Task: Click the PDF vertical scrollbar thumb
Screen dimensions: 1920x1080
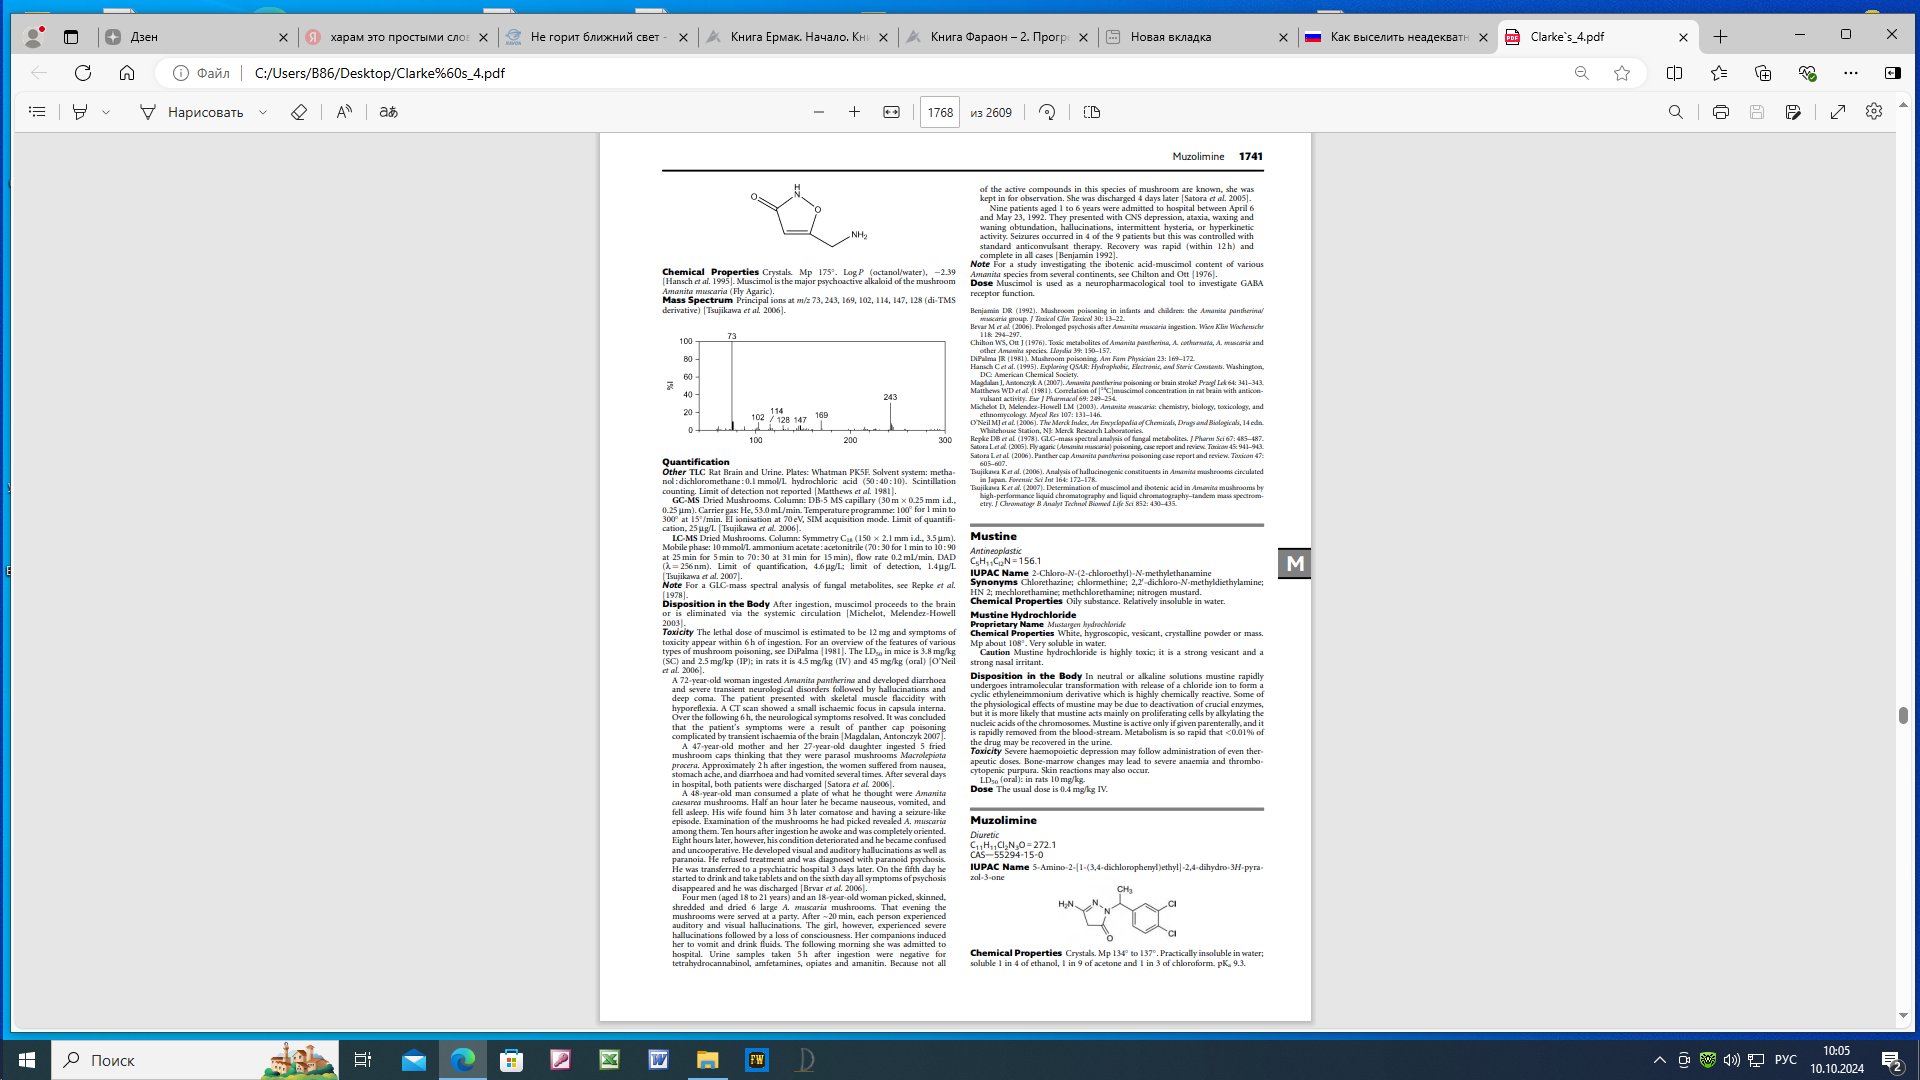Action: [1903, 715]
